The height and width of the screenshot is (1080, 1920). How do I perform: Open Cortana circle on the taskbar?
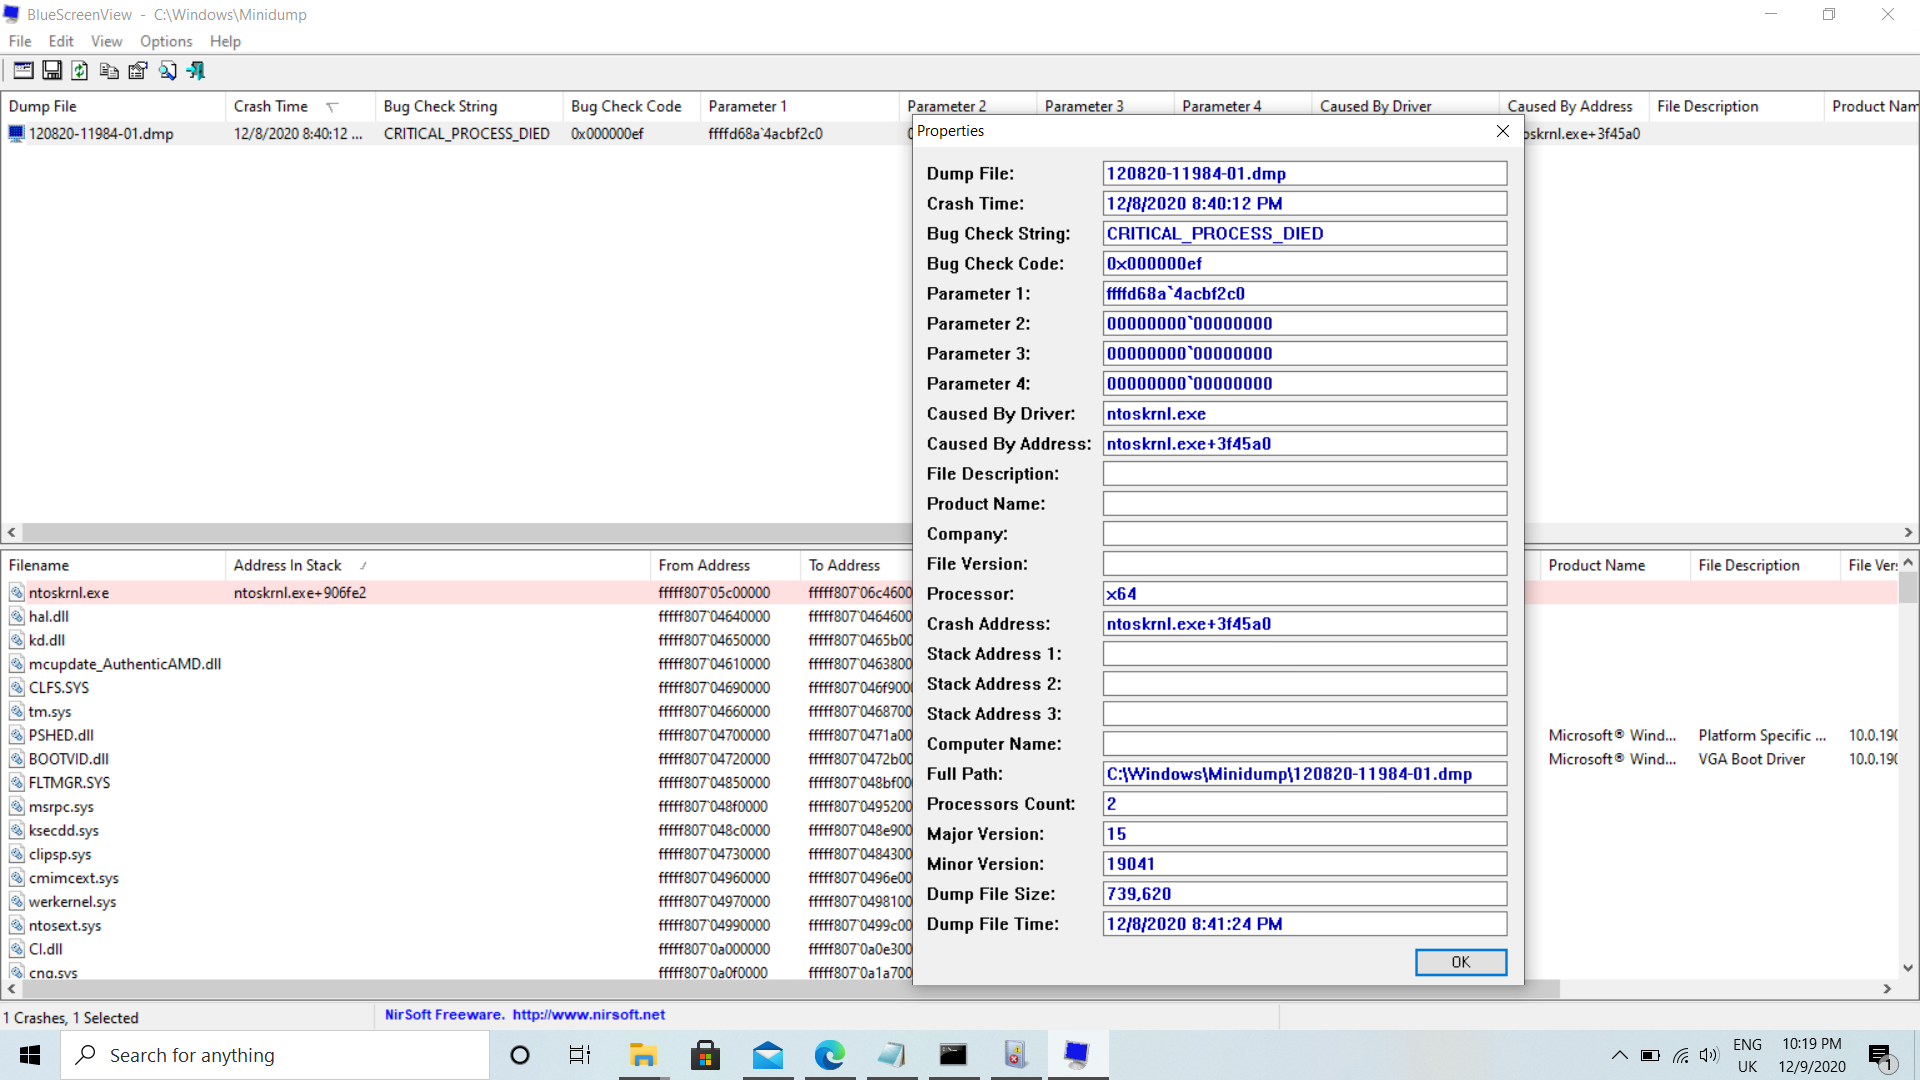coord(520,1055)
